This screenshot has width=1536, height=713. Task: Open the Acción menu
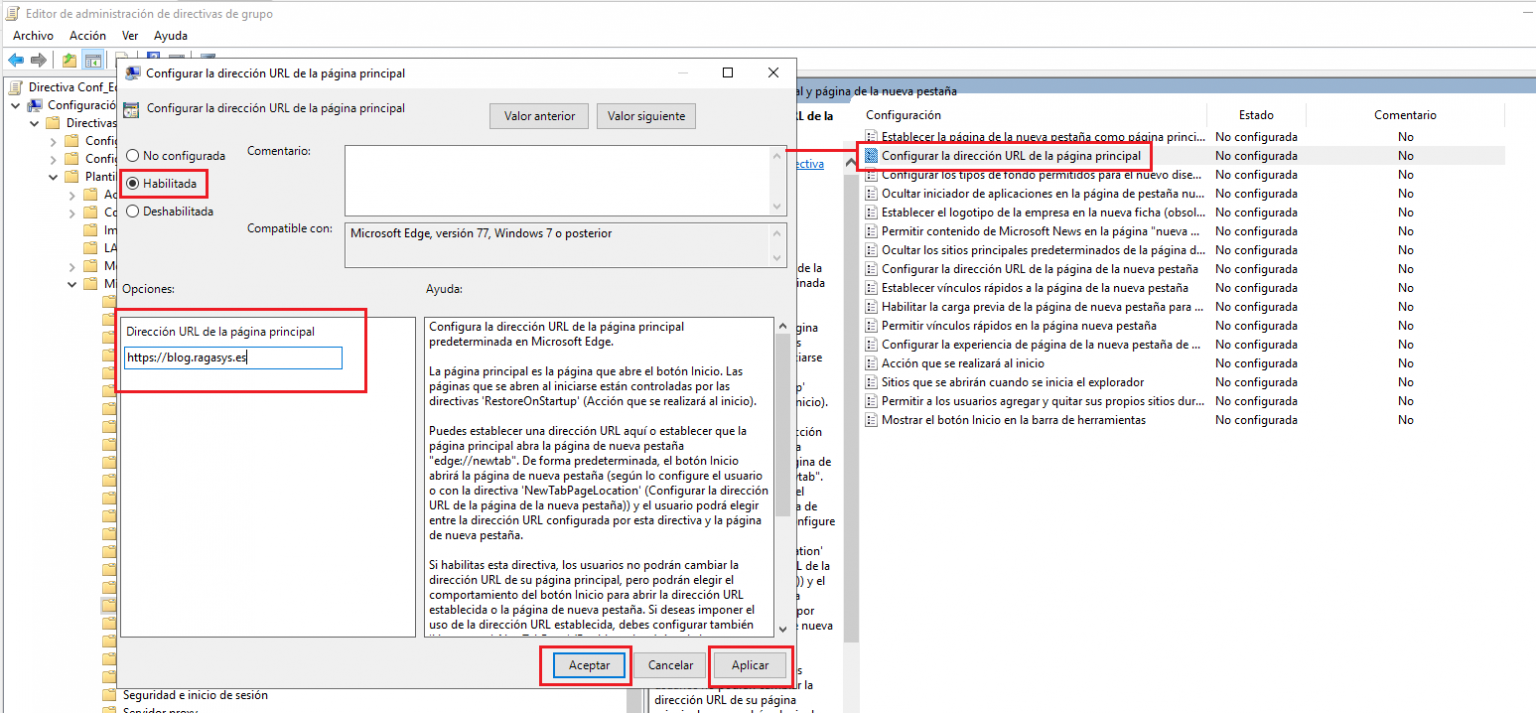[x=87, y=35]
